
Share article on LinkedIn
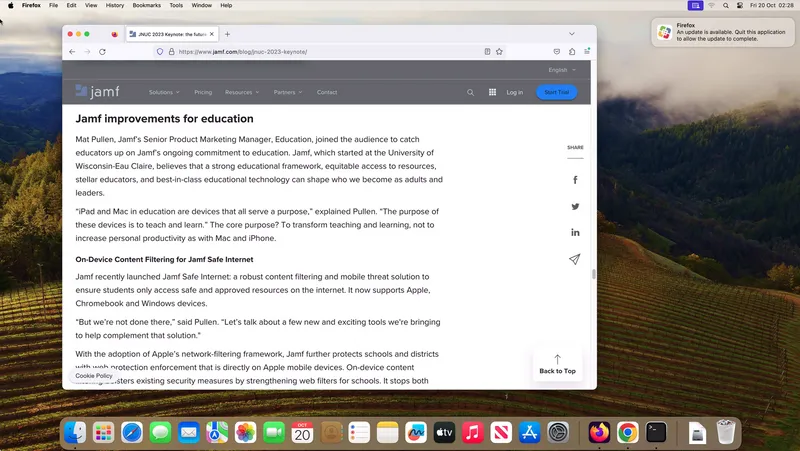point(575,233)
